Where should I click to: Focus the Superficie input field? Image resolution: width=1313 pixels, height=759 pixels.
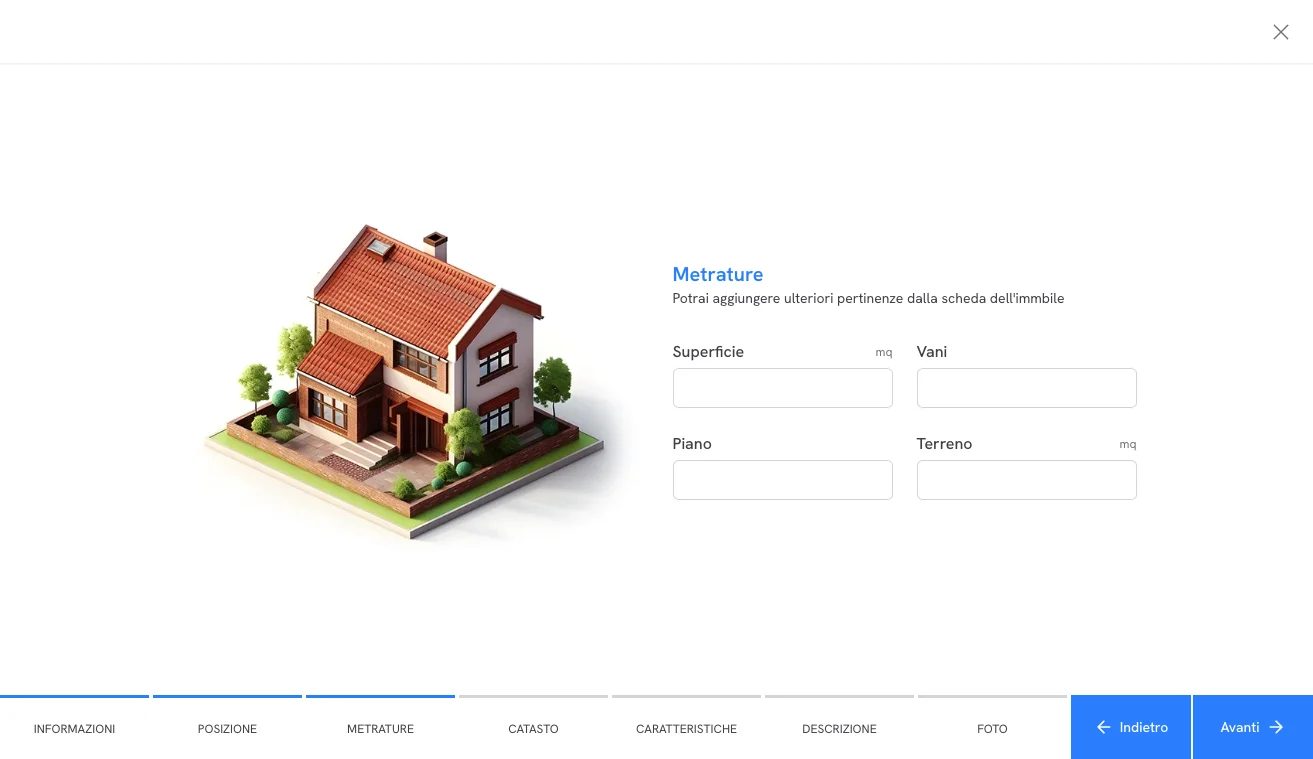[x=782, y=388]
